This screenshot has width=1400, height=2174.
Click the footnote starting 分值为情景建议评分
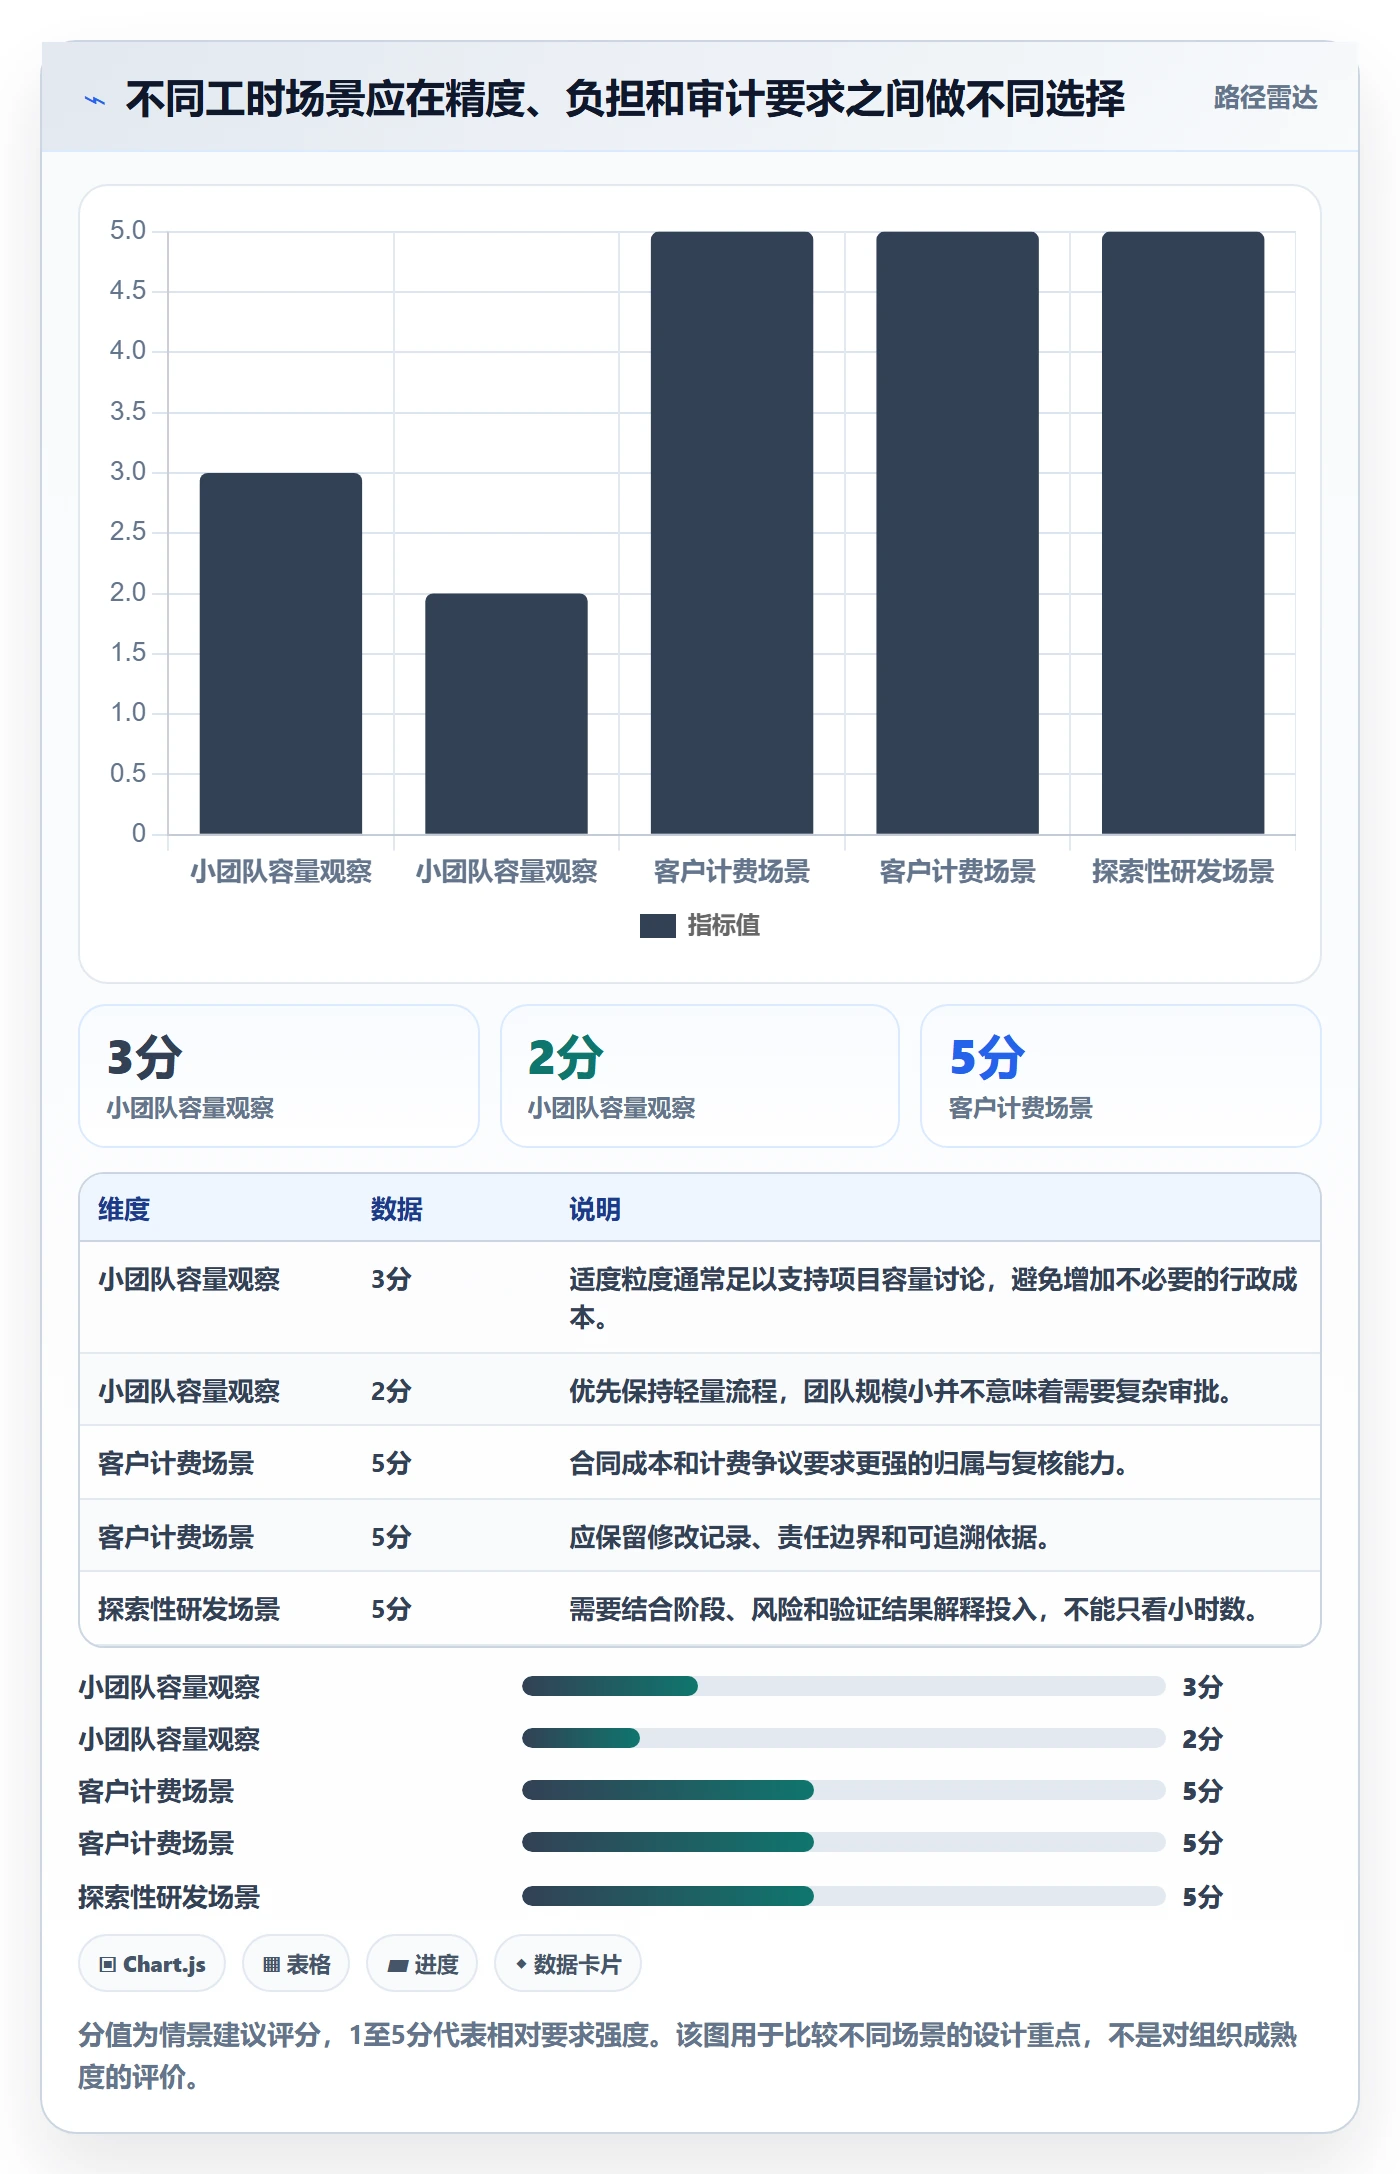(x=688, y=2056)
